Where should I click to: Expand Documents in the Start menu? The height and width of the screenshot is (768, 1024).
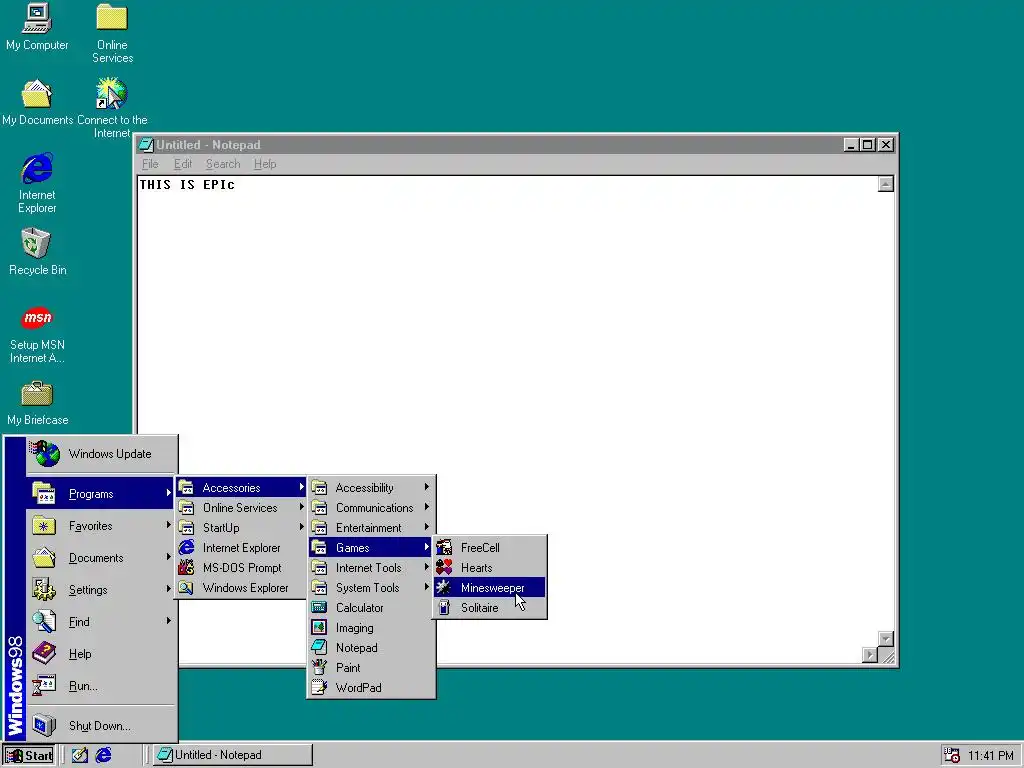(x=101, y=558)
